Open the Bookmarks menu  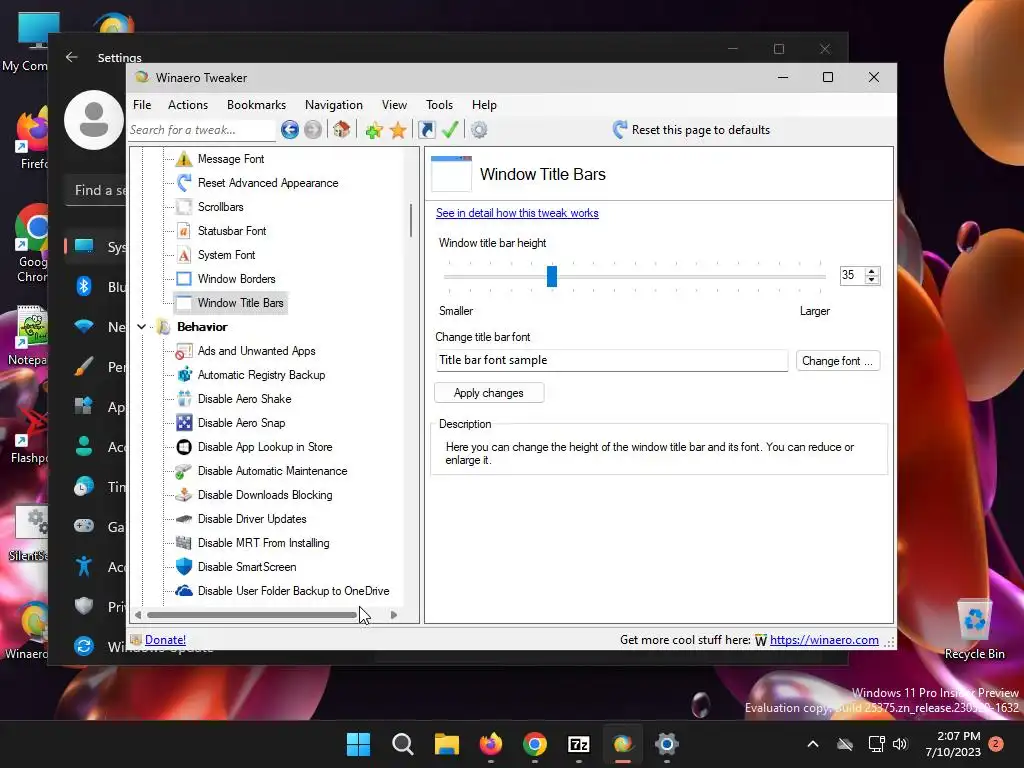(x=256, y=104)
